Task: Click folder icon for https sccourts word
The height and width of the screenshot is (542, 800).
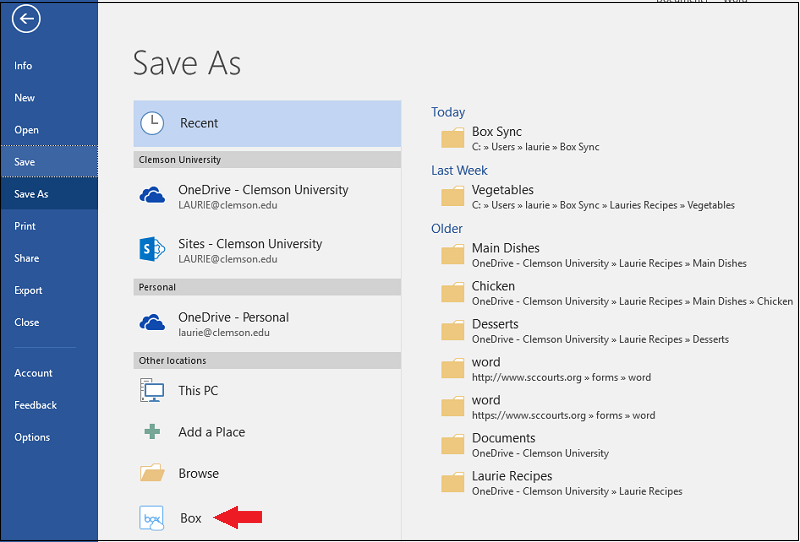Action: pos(453,406)
